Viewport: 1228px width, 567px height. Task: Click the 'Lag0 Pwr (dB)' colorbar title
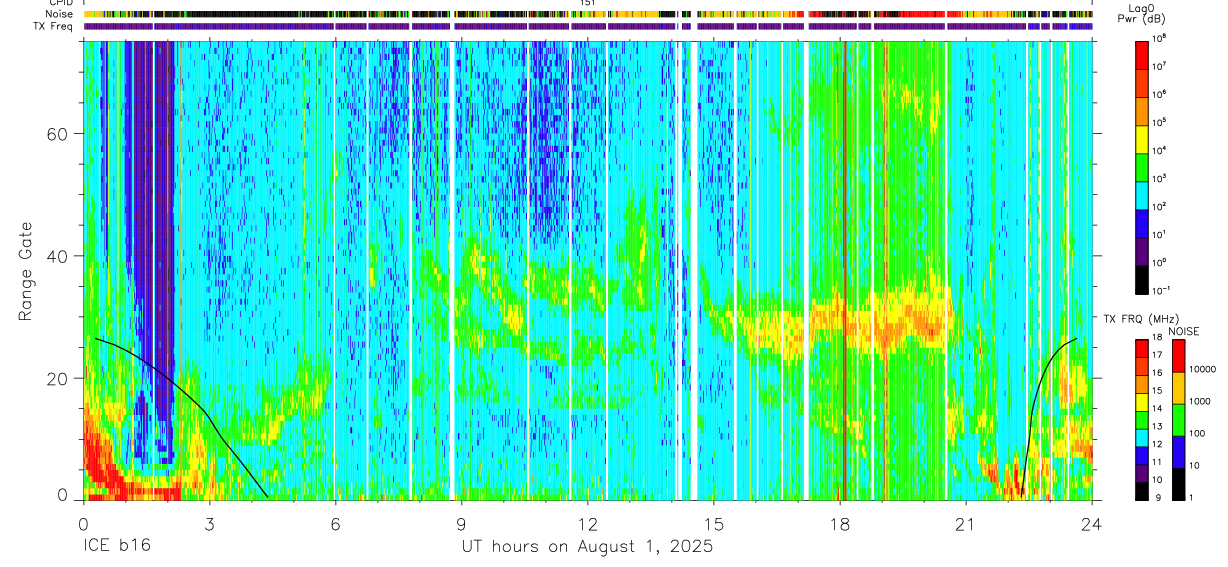point(1142,13)
